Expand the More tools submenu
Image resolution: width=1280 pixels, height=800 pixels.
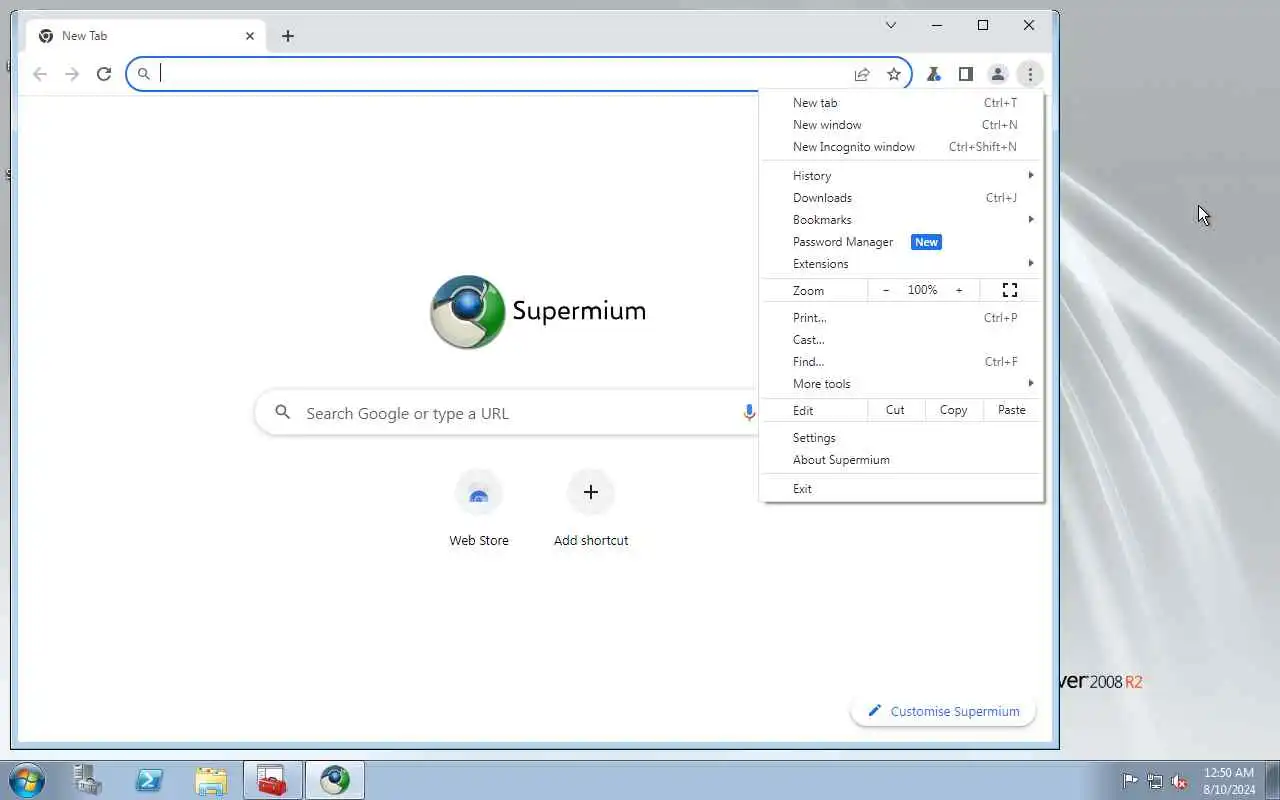pos(902,384)
